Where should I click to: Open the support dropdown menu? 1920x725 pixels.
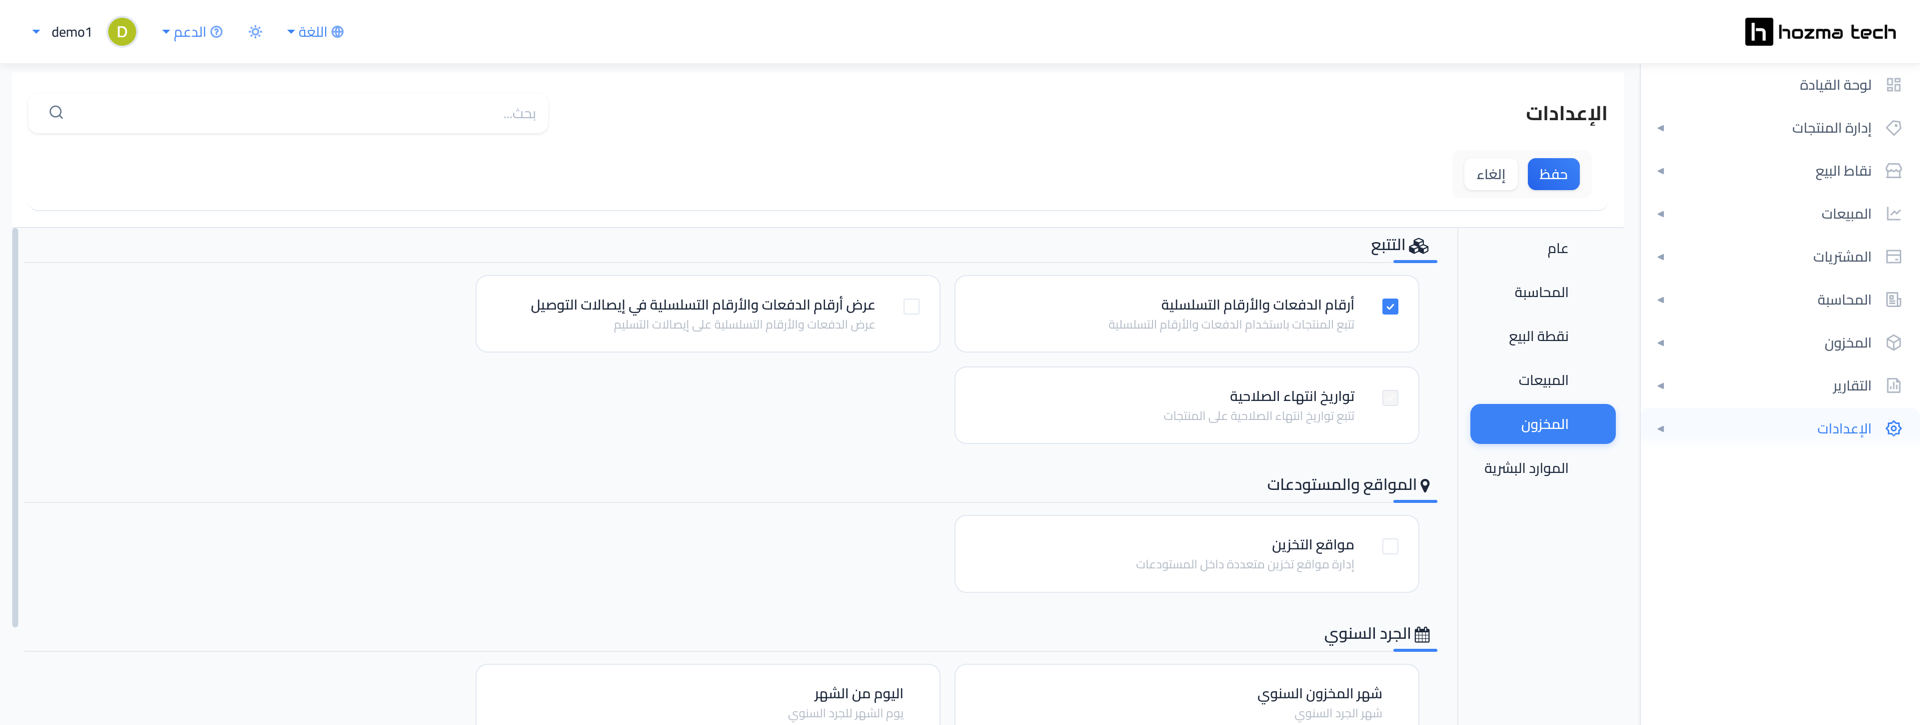(192, 32)
